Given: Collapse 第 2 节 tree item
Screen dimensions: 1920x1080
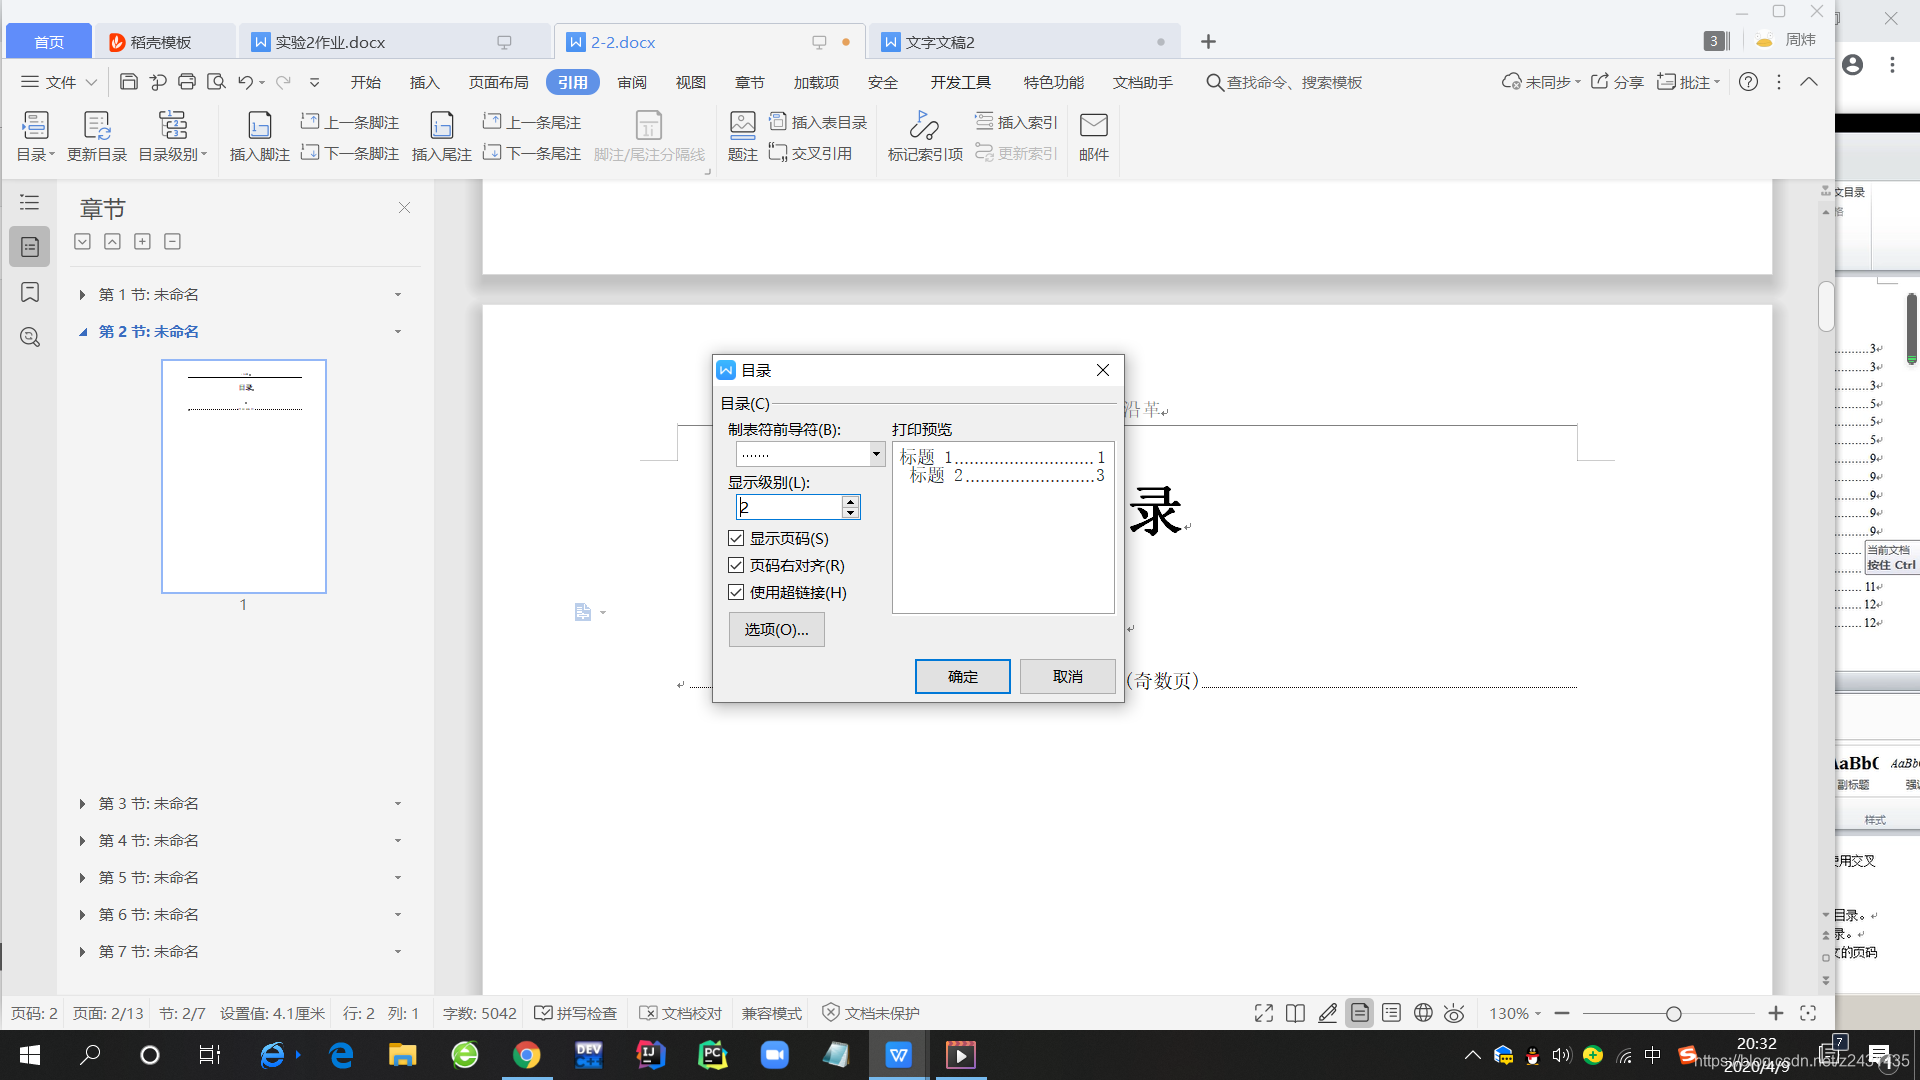Looking at the screenshot, I should click(83, 332).
